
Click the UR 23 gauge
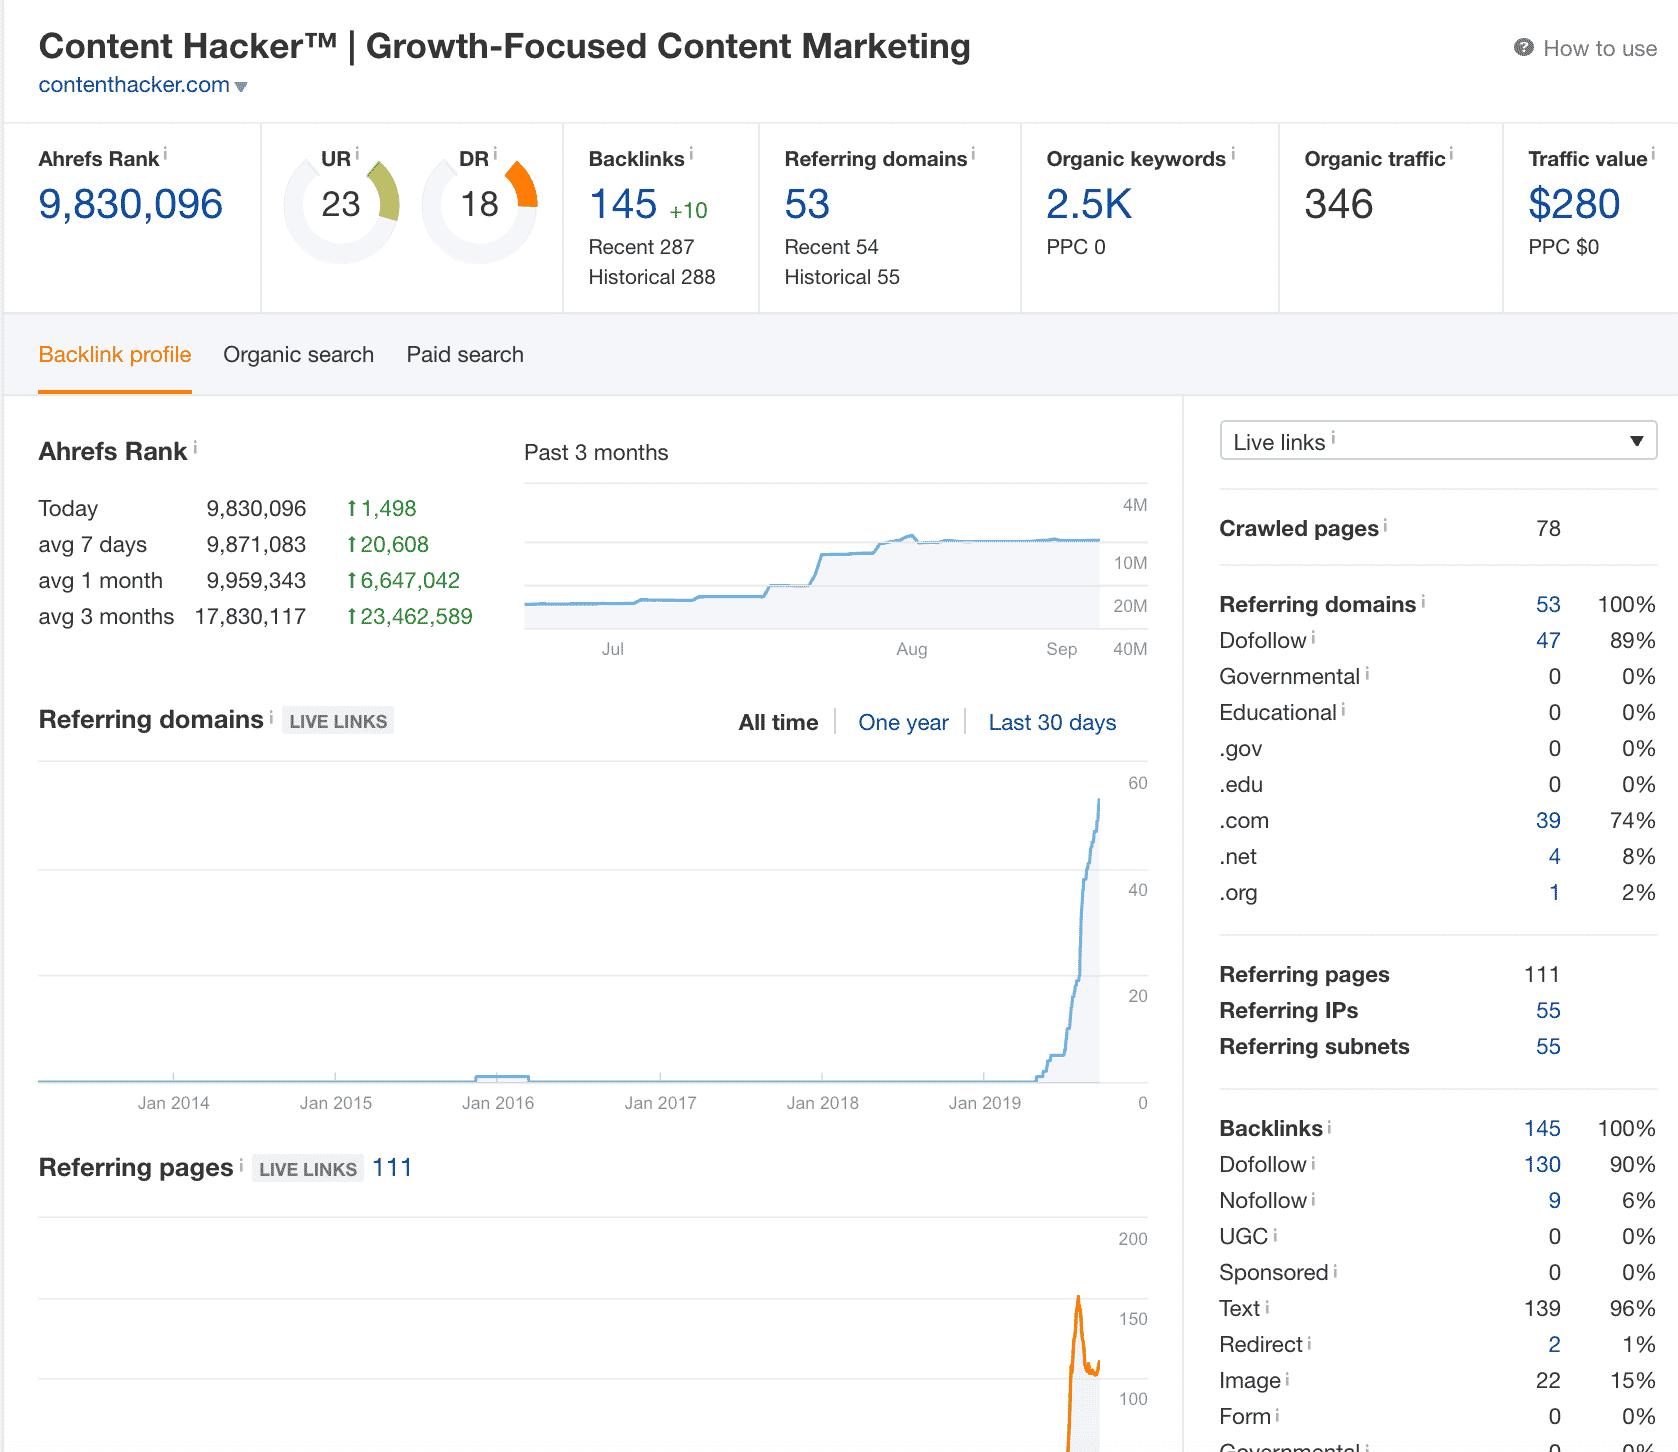click(x=341, y=205)
